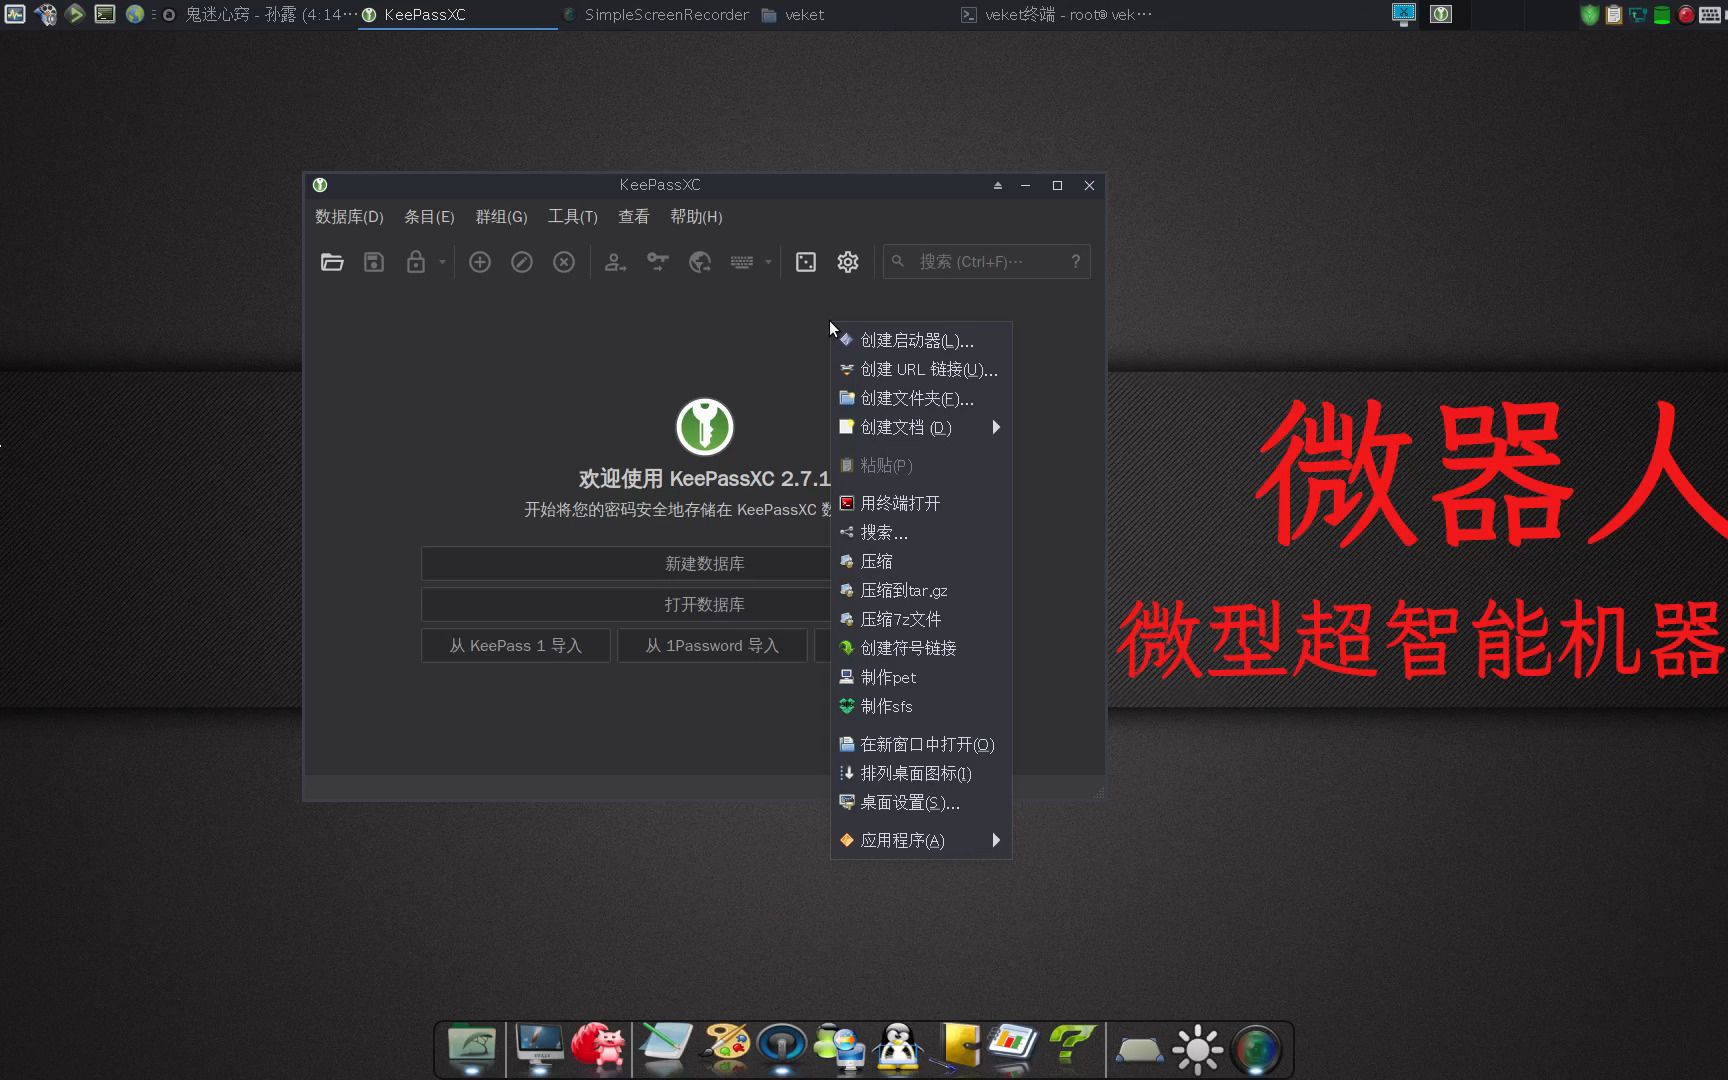
Task: Click the KeePassXC logo in the titlebar corner
Action: point(320,185)
